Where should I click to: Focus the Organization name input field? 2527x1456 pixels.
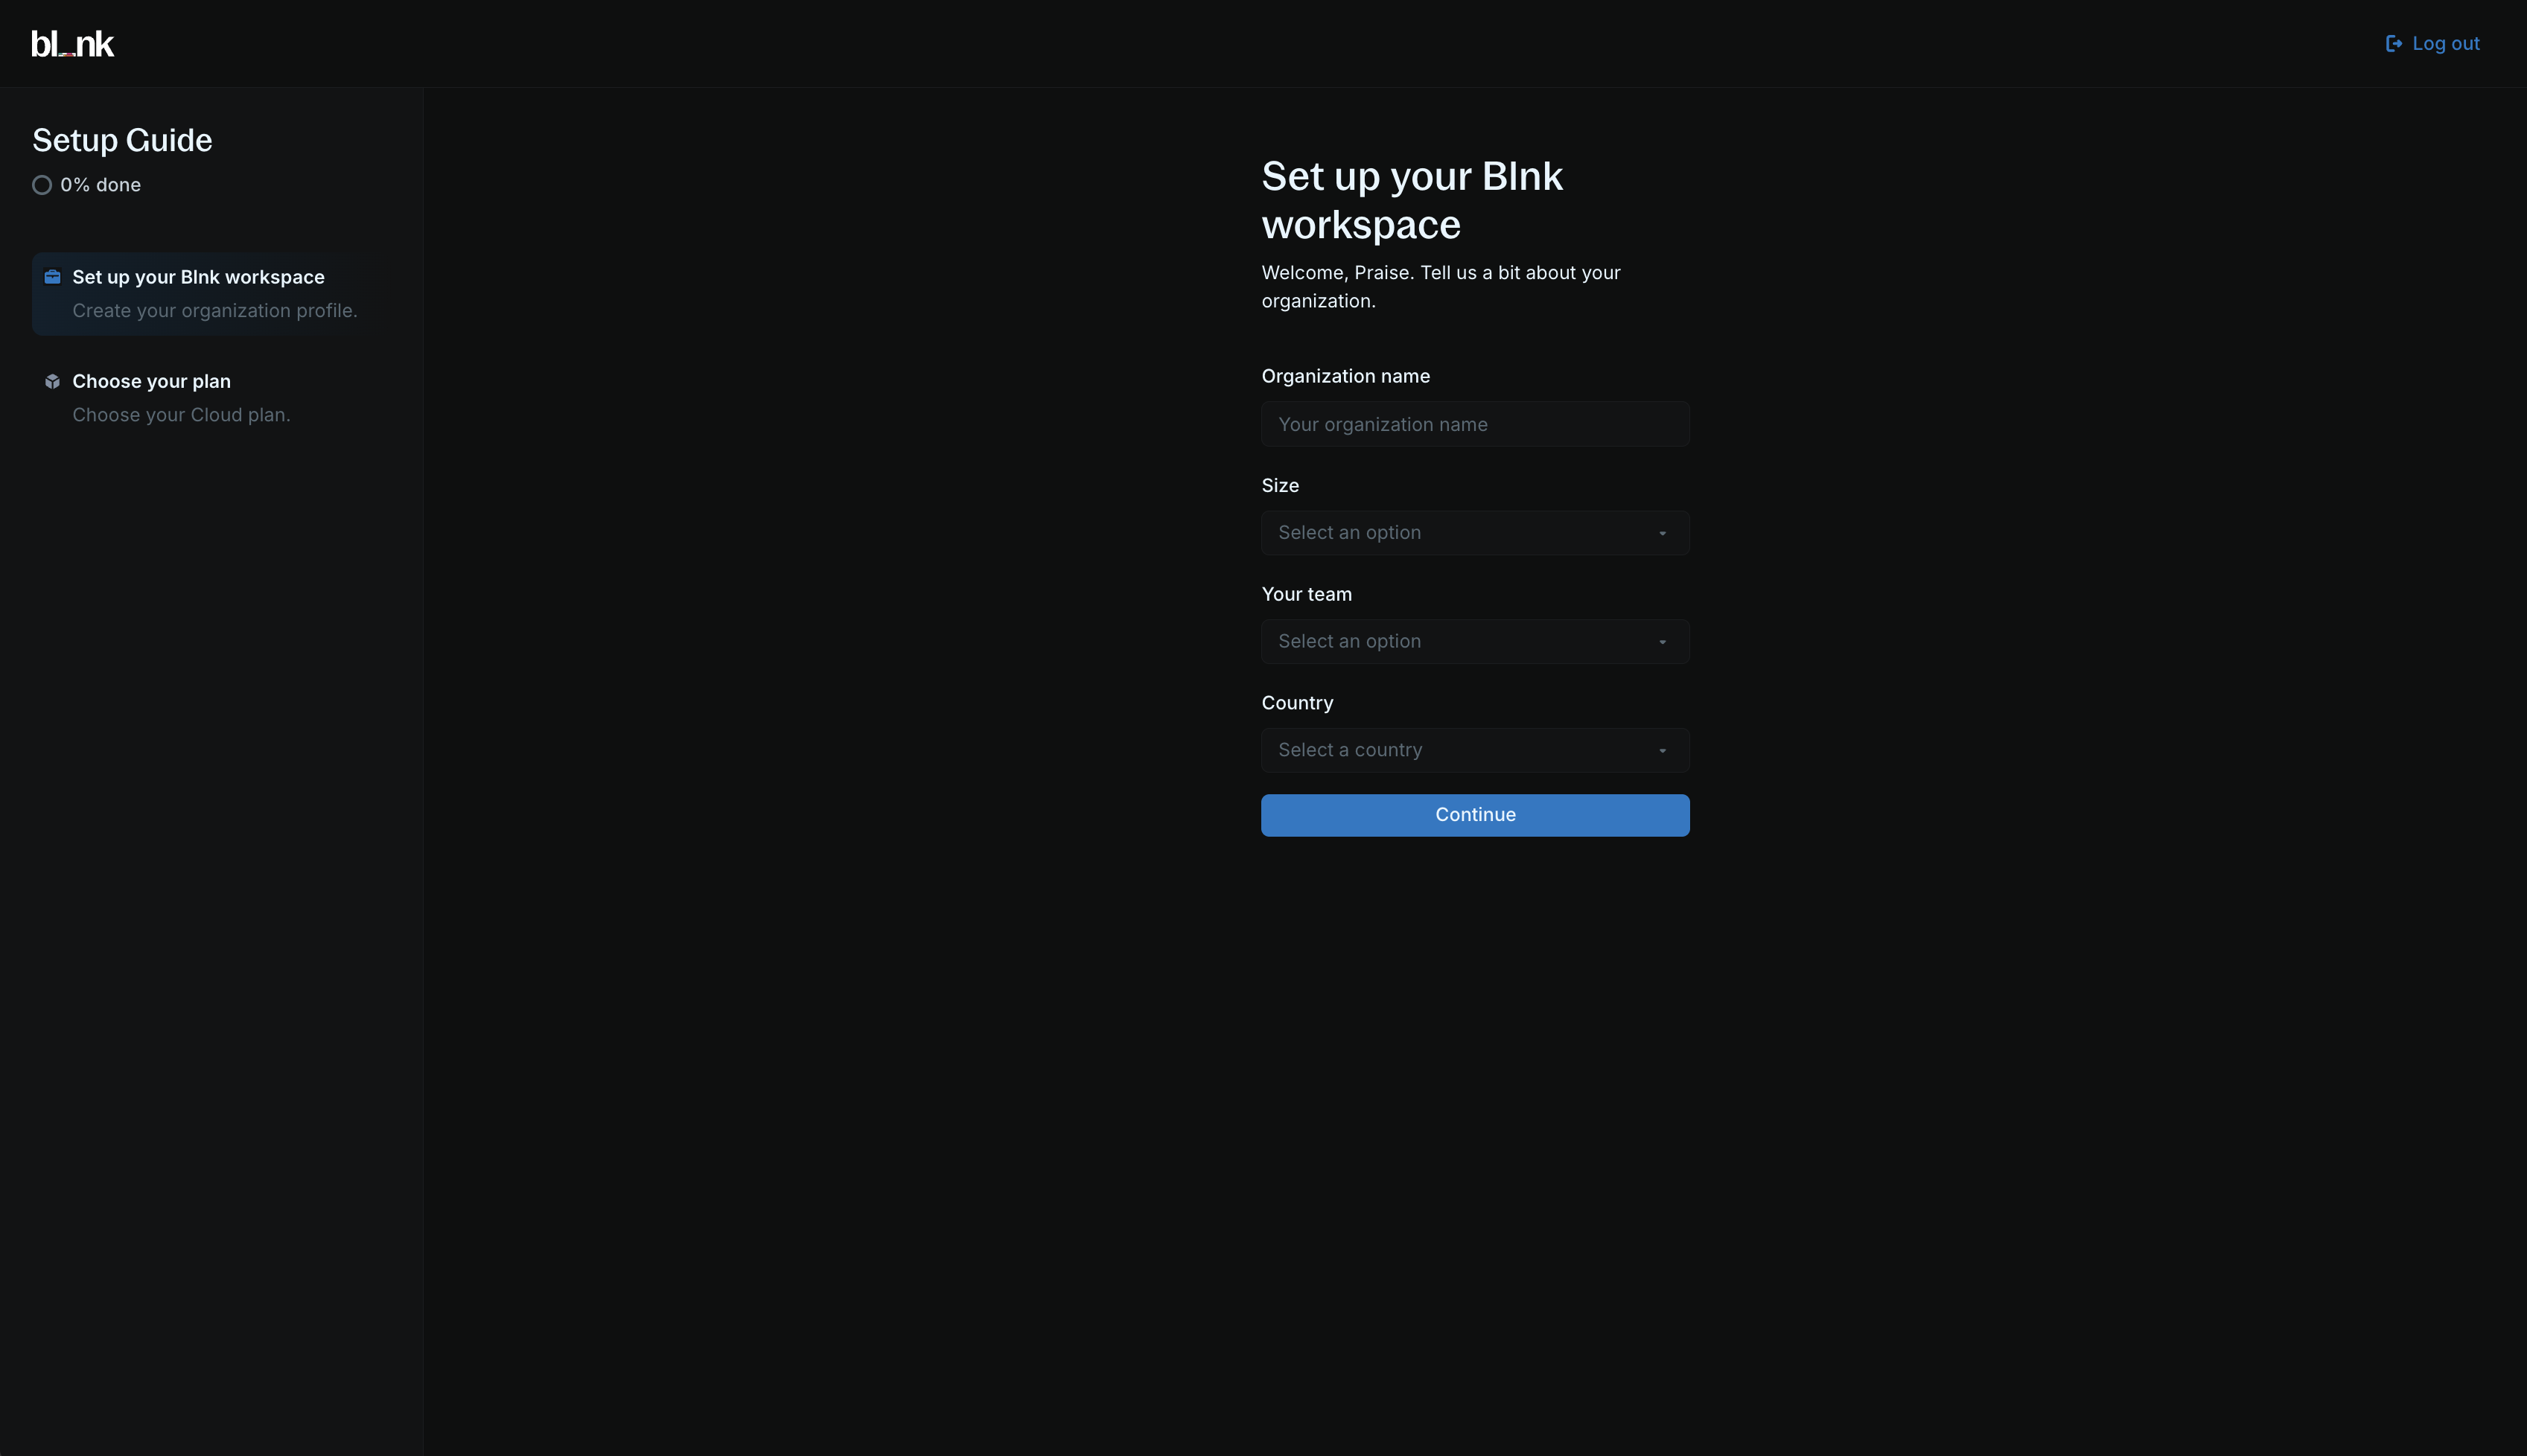[1474, 425]
